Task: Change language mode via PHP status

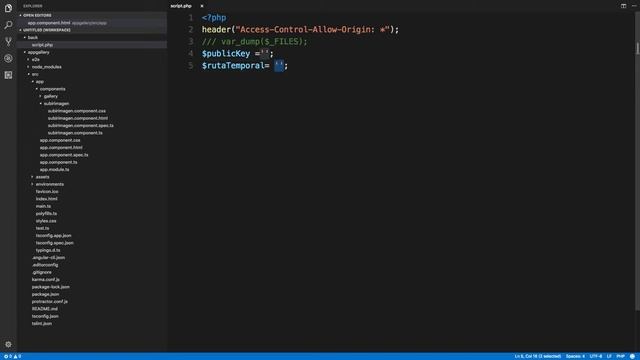Action: pyautogui.click(x=620, y=356)
